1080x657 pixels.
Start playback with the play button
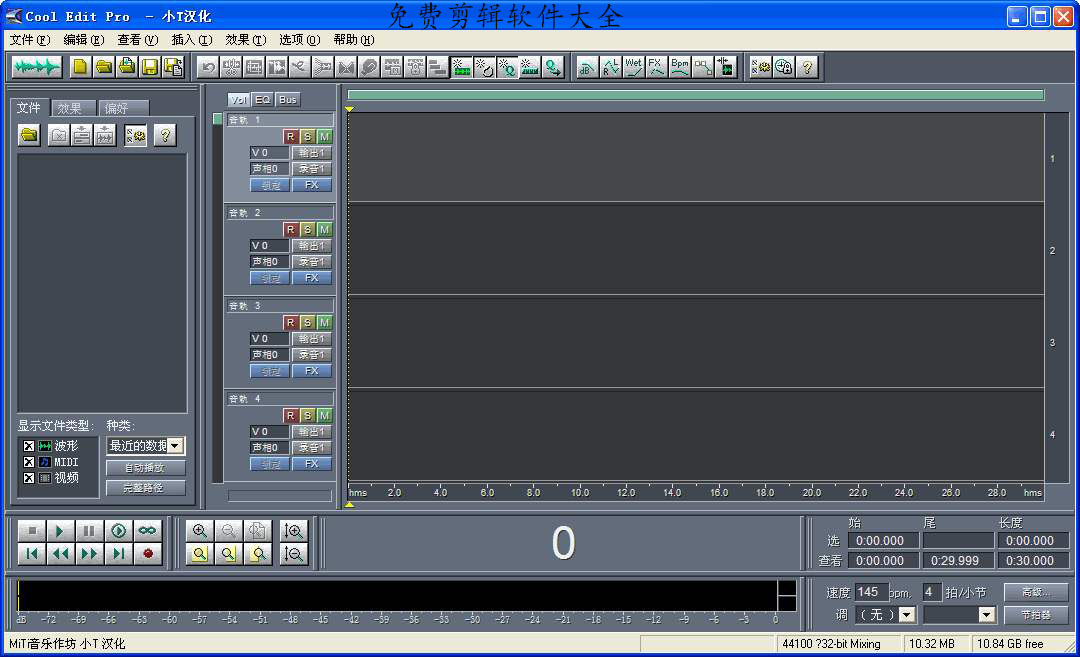coord(60,530)
